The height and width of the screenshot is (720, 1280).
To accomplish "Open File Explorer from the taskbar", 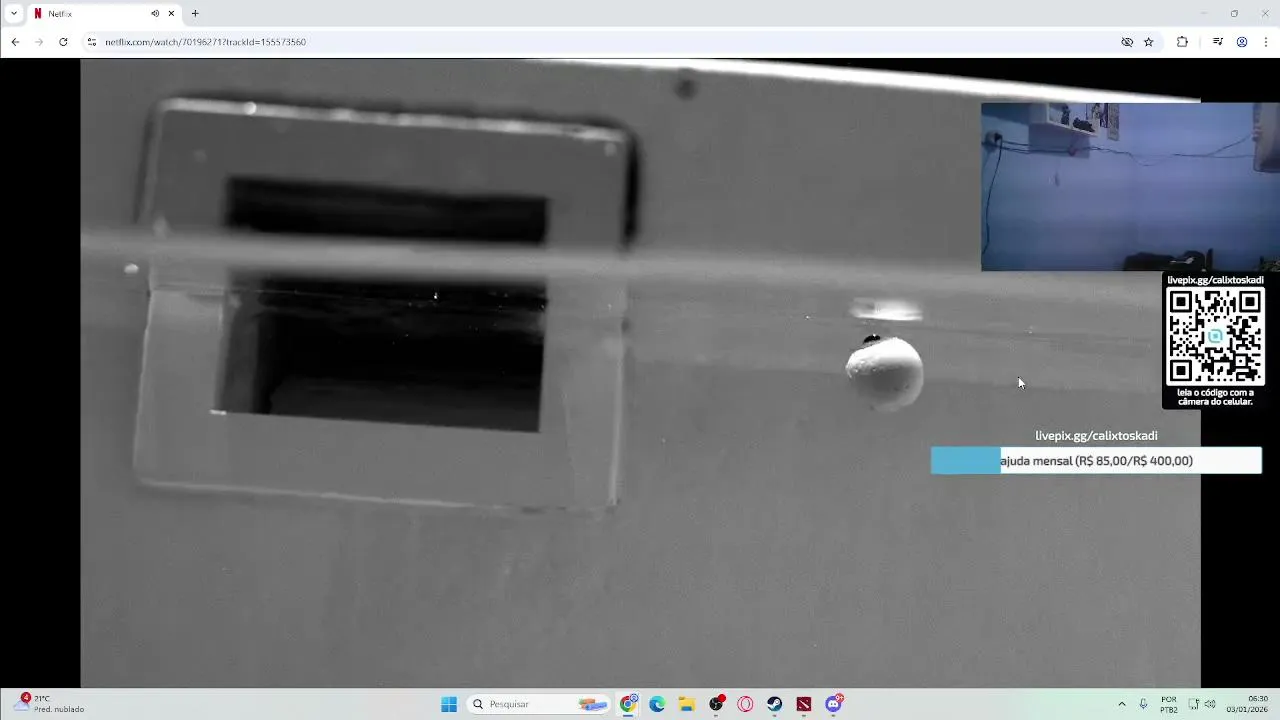I will coord(687,704).
